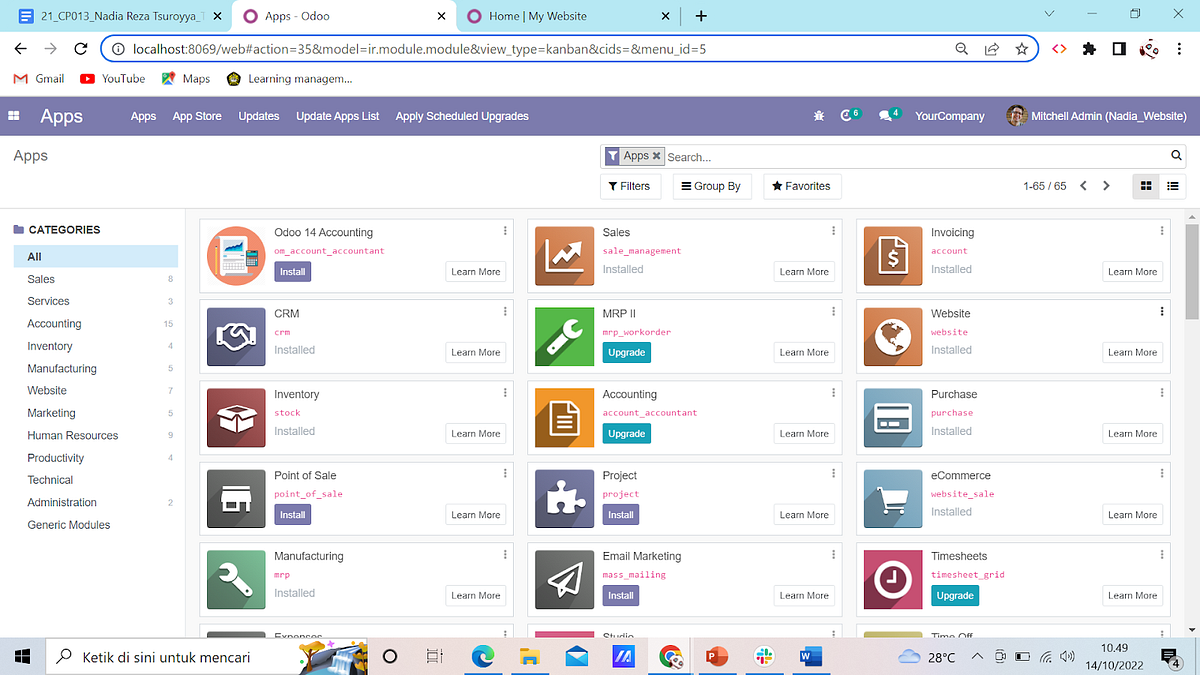
Task: Click the Email Marketing paper plane icon
Action: tap(564, 579)
